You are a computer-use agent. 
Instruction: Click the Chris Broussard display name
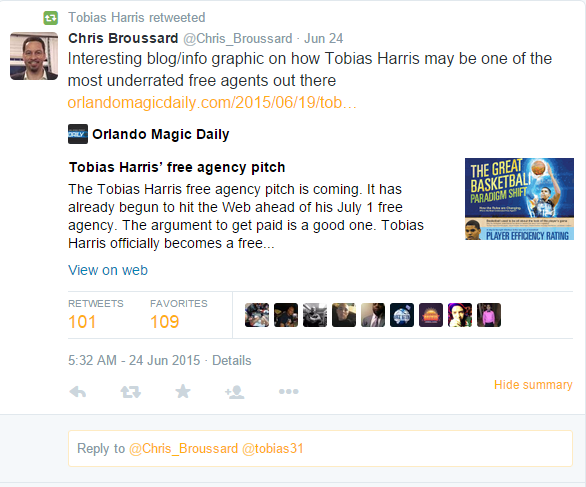[x=123, y=38]
